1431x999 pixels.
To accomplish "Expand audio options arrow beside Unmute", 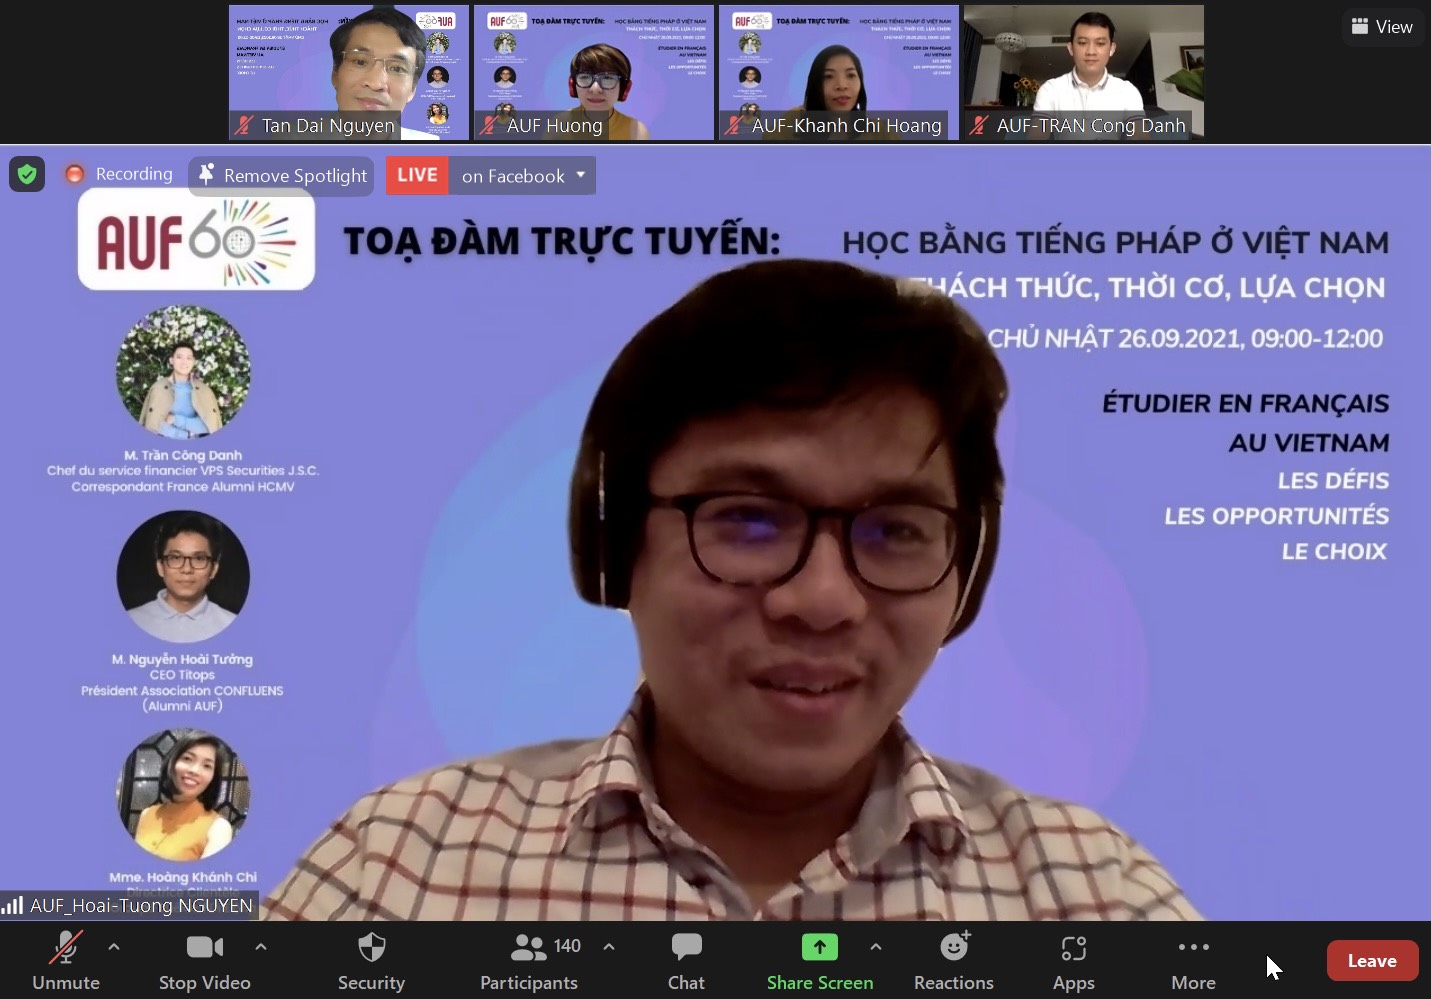I will 114,946.
